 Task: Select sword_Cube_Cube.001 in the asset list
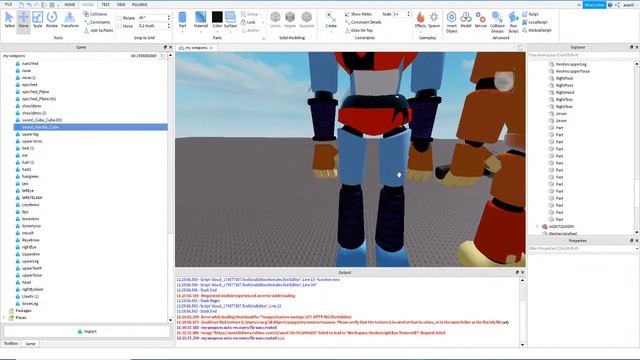(42, 120)
